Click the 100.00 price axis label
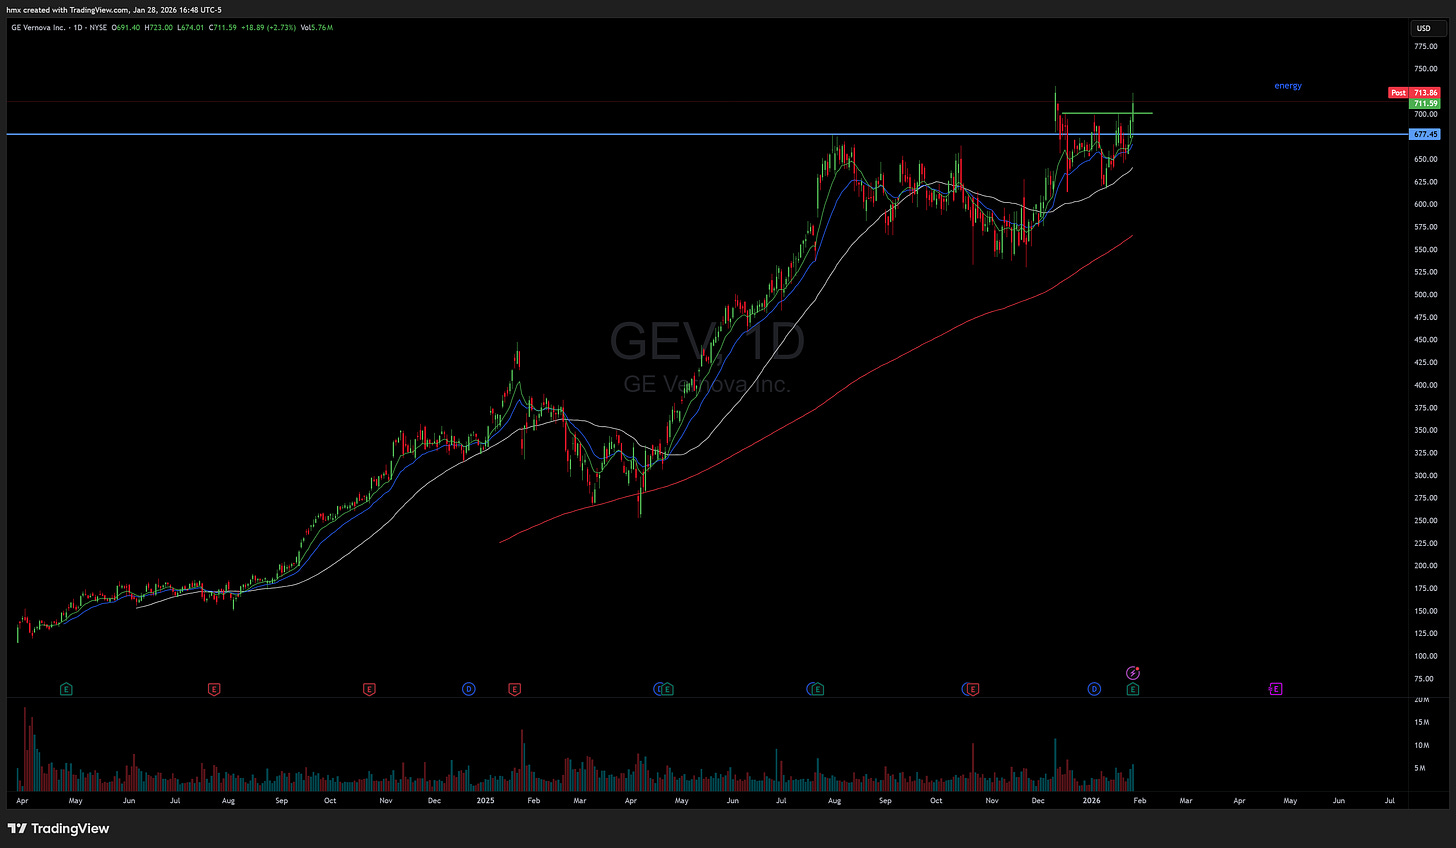 [1426, 656]
